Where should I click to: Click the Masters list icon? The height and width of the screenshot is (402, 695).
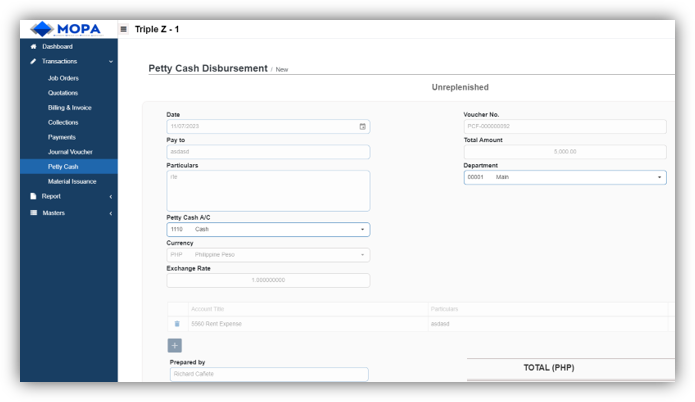coord(33,213)
